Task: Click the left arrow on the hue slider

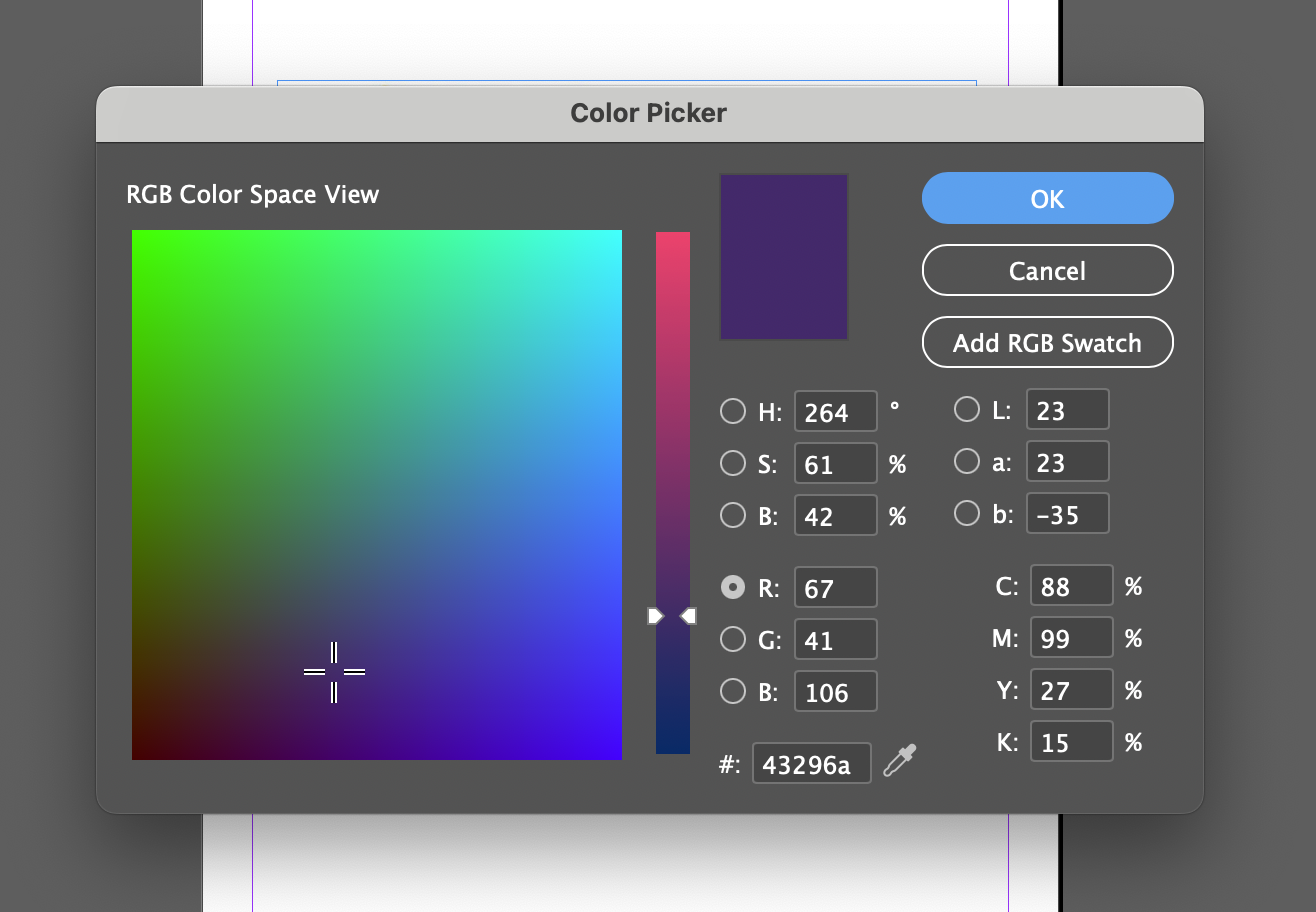Action: pos(656,616)
